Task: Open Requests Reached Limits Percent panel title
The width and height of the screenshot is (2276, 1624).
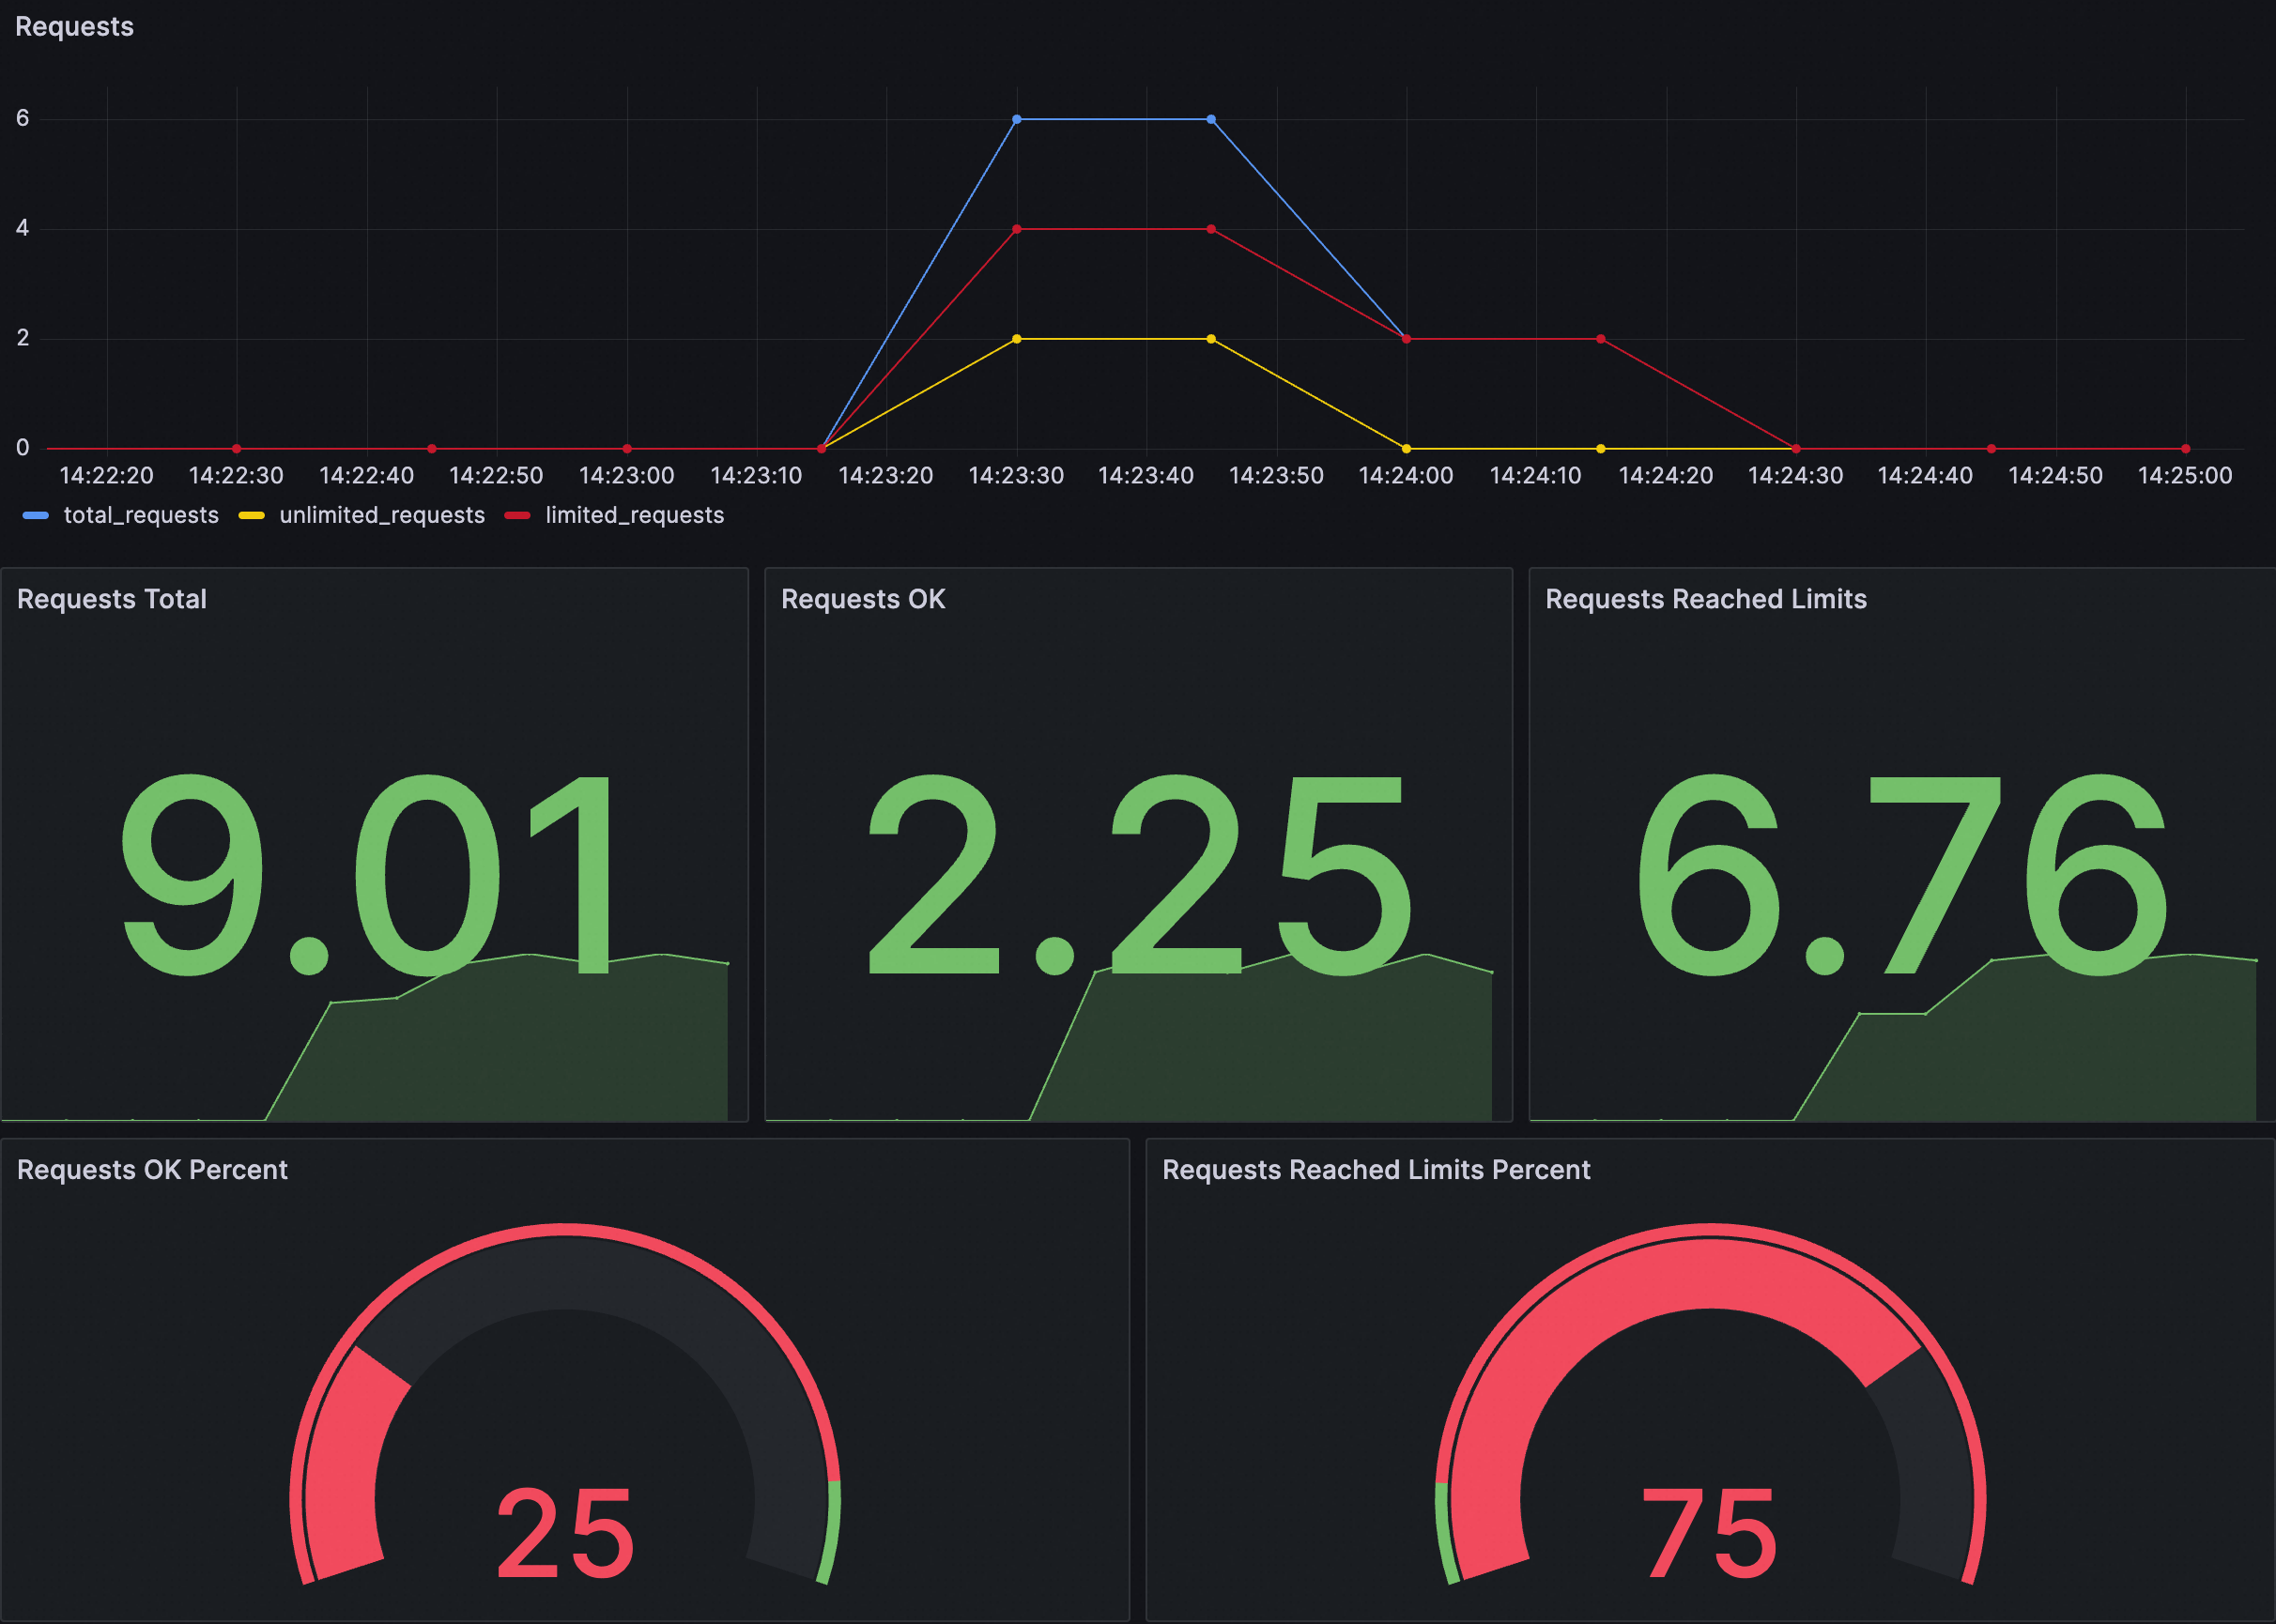Action: point(1375,1170)
